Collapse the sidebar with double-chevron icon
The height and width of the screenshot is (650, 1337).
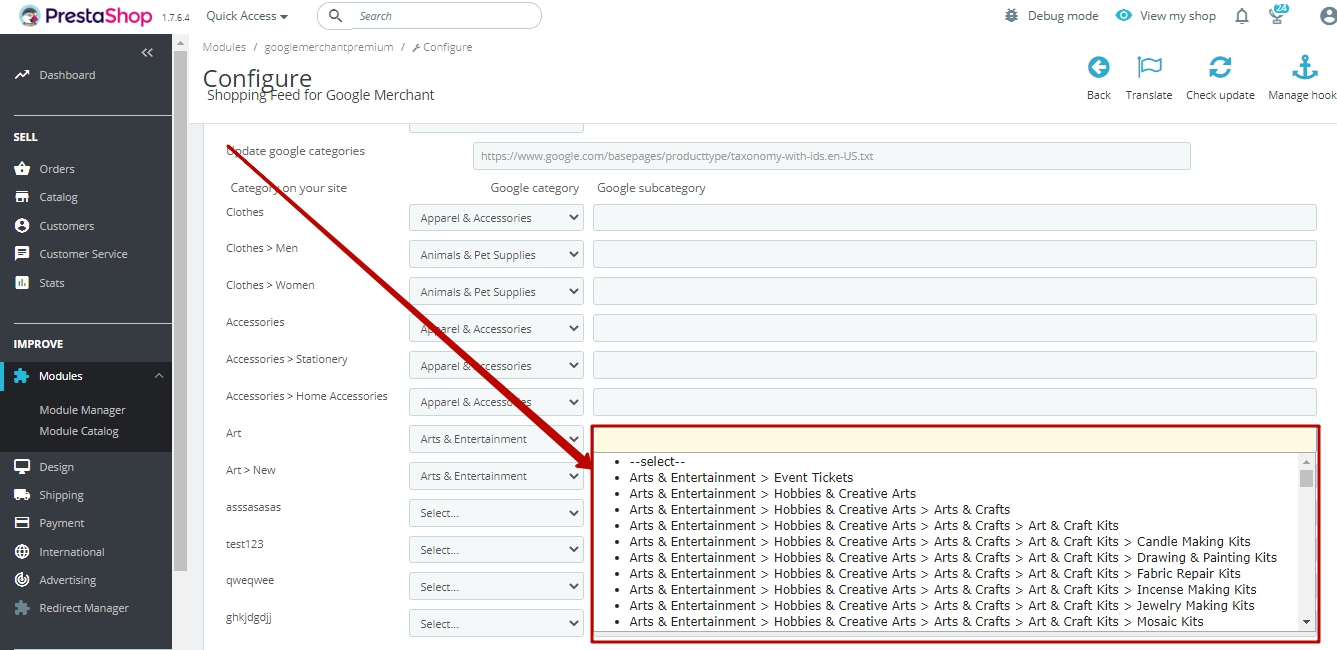click(x=147, y=52)
